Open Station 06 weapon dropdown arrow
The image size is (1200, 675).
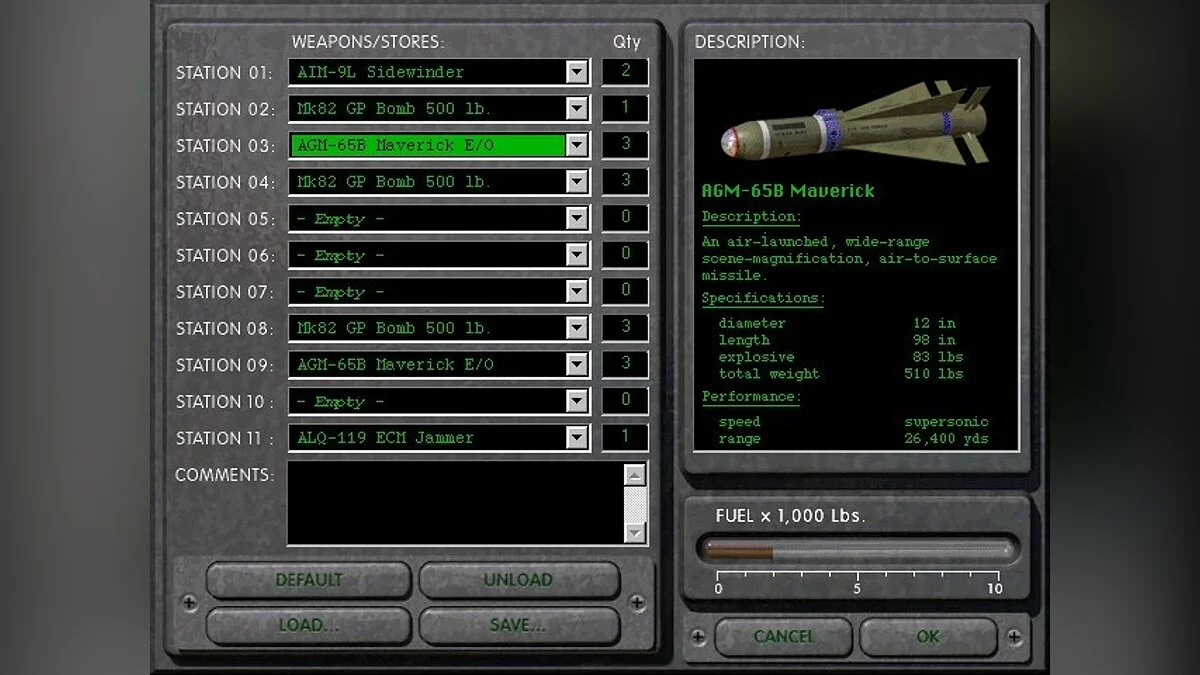point(577,255)
